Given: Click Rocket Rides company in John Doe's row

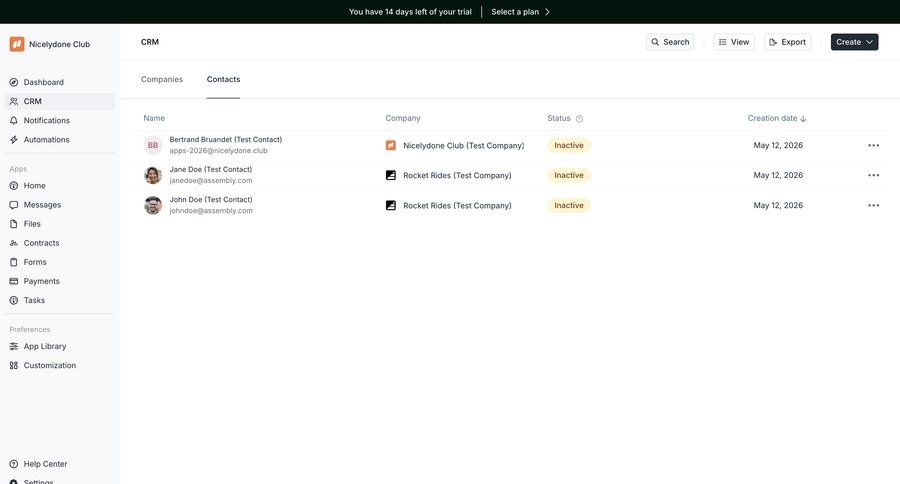Looking at the screenshot, I should pos(457,206).
